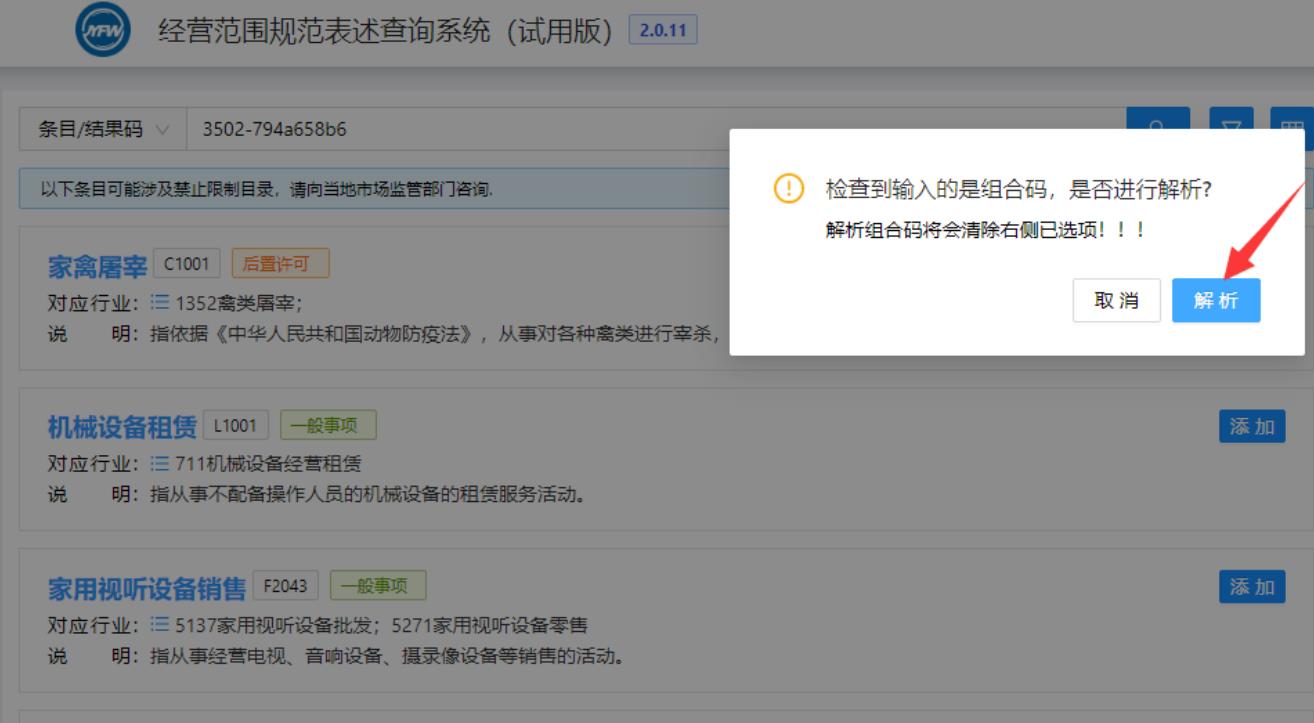
Task: Click the MFW logo in header
Action: click(x=103, y=32)
